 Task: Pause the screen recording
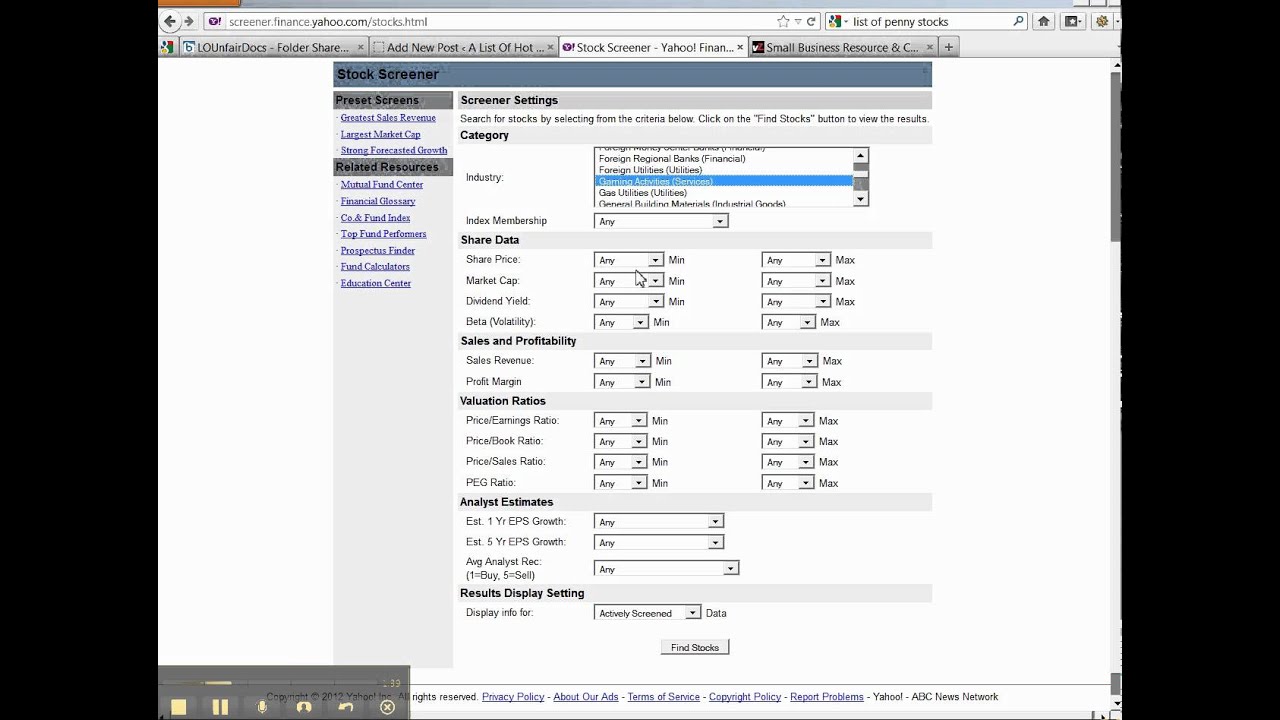click(220, 707)
